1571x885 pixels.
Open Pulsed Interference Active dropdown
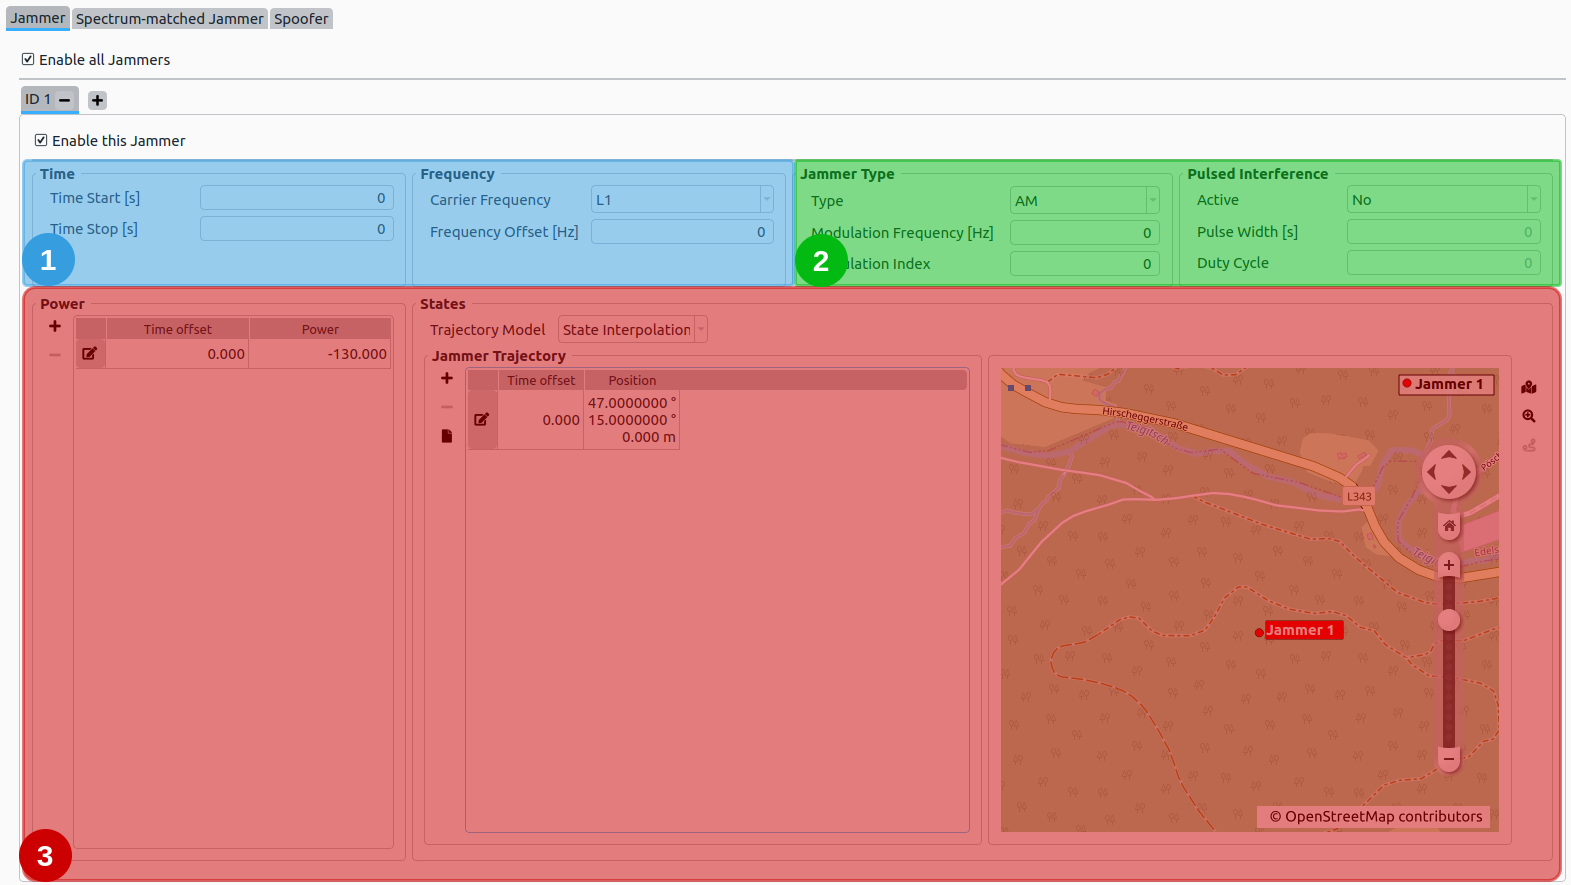tap(1533, 200)
